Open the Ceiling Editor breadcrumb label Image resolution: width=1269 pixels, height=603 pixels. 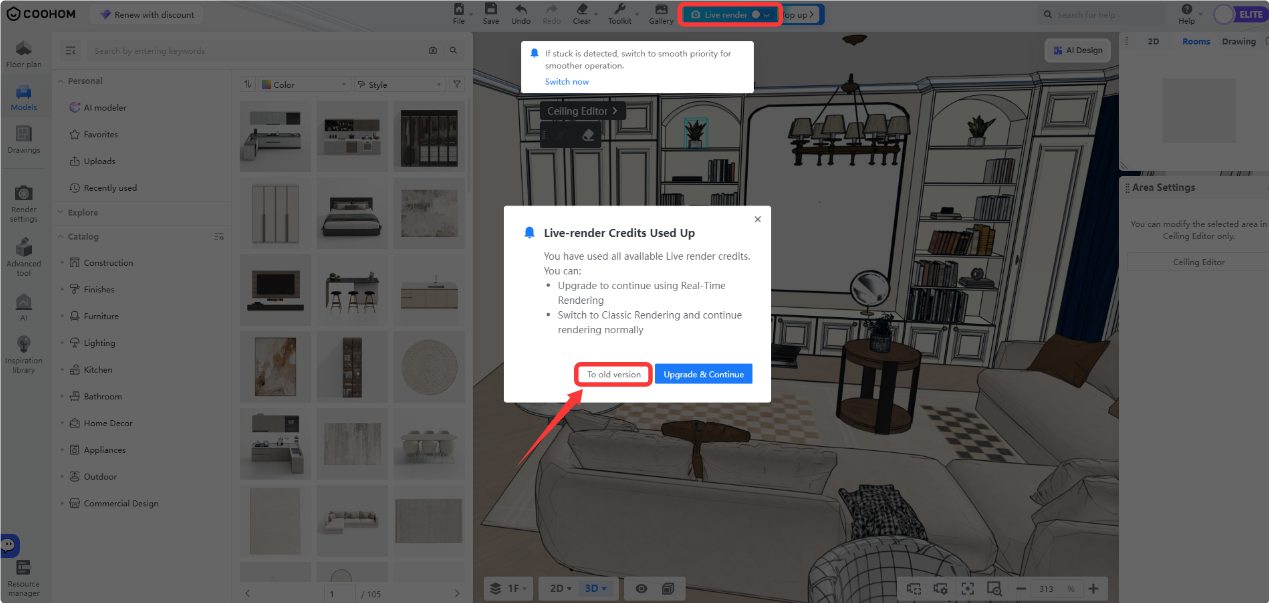pyautogui.click(x=584, y=111)
